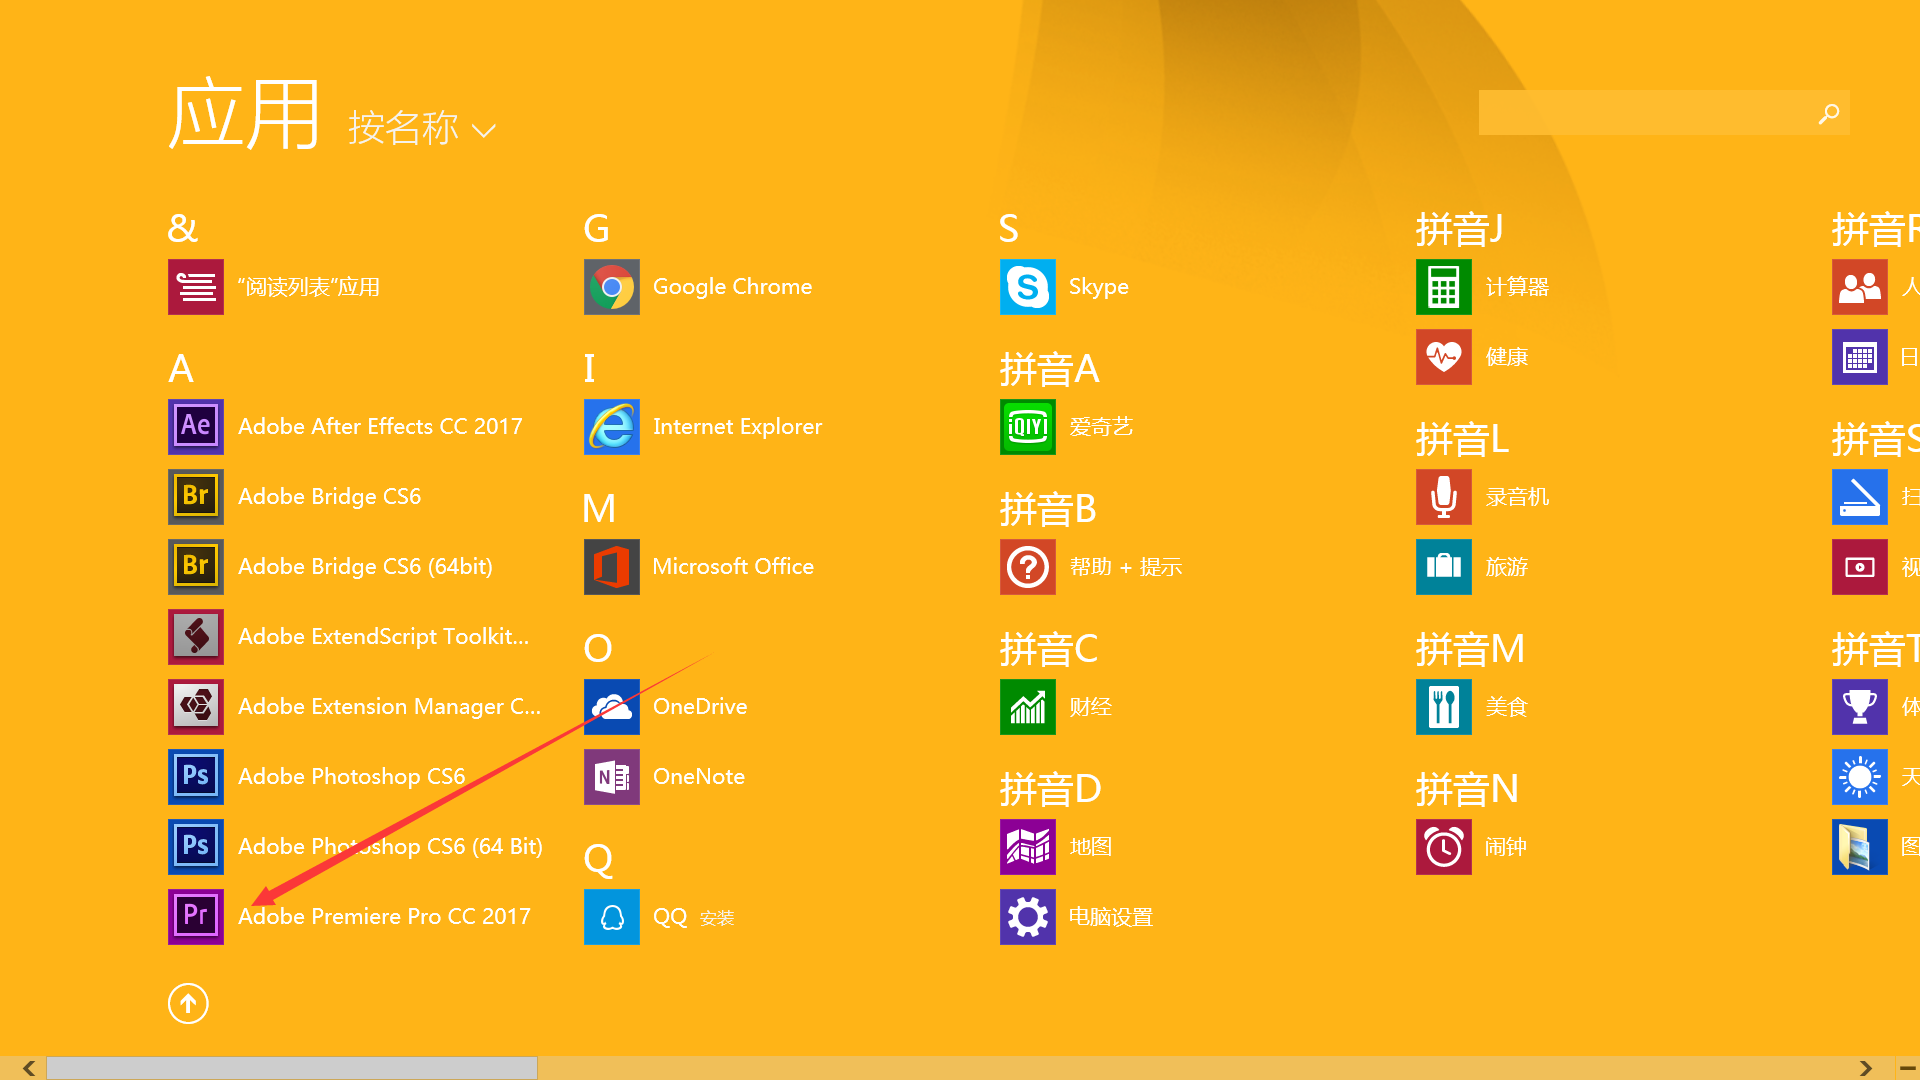Click the horizontal scrollbar thumb

(x=292, y=1068)
